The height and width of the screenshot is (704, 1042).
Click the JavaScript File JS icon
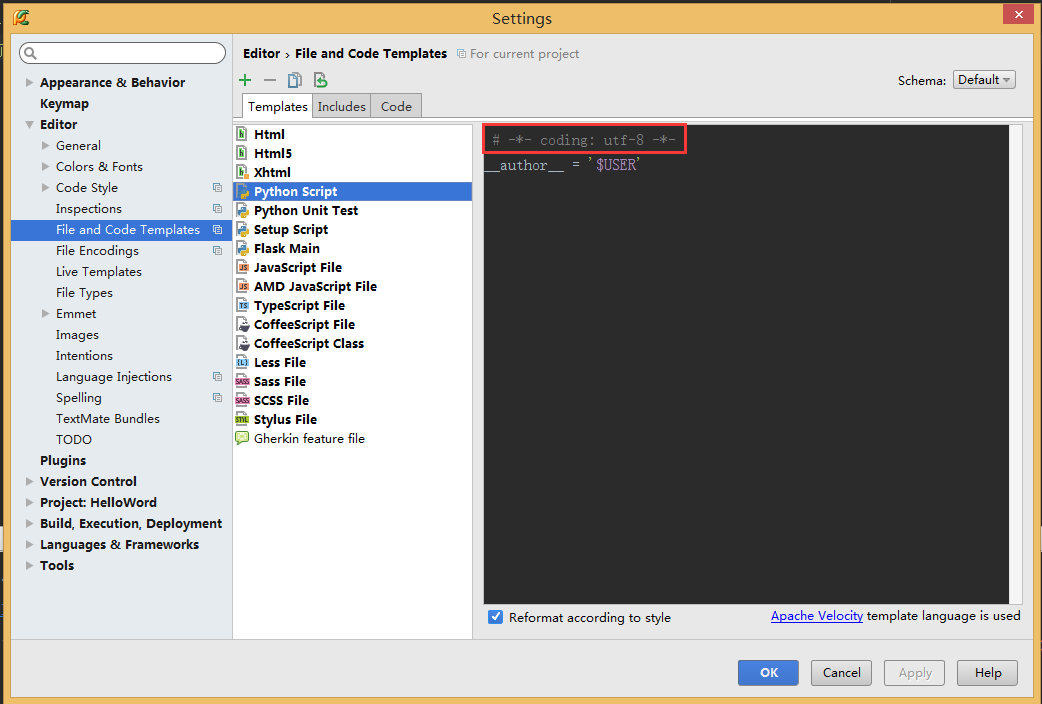[243, 267]
